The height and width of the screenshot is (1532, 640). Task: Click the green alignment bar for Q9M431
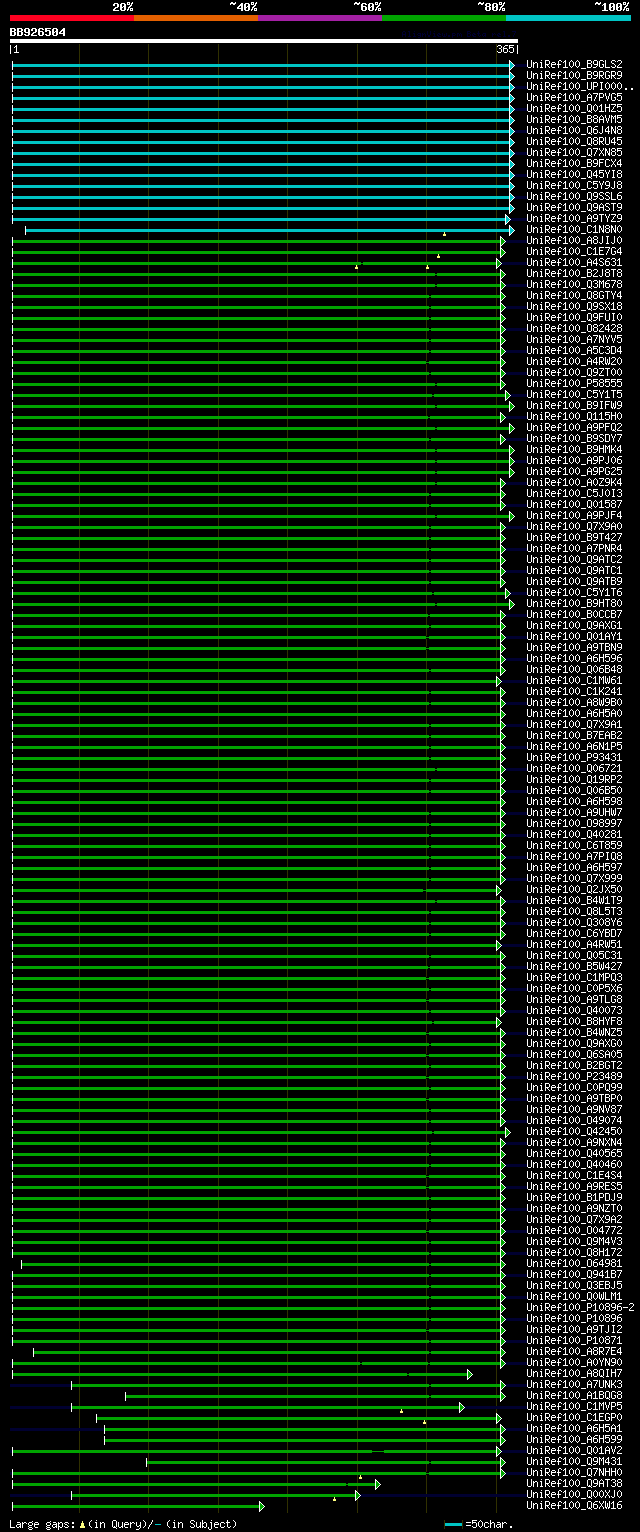coord(326,1462)
